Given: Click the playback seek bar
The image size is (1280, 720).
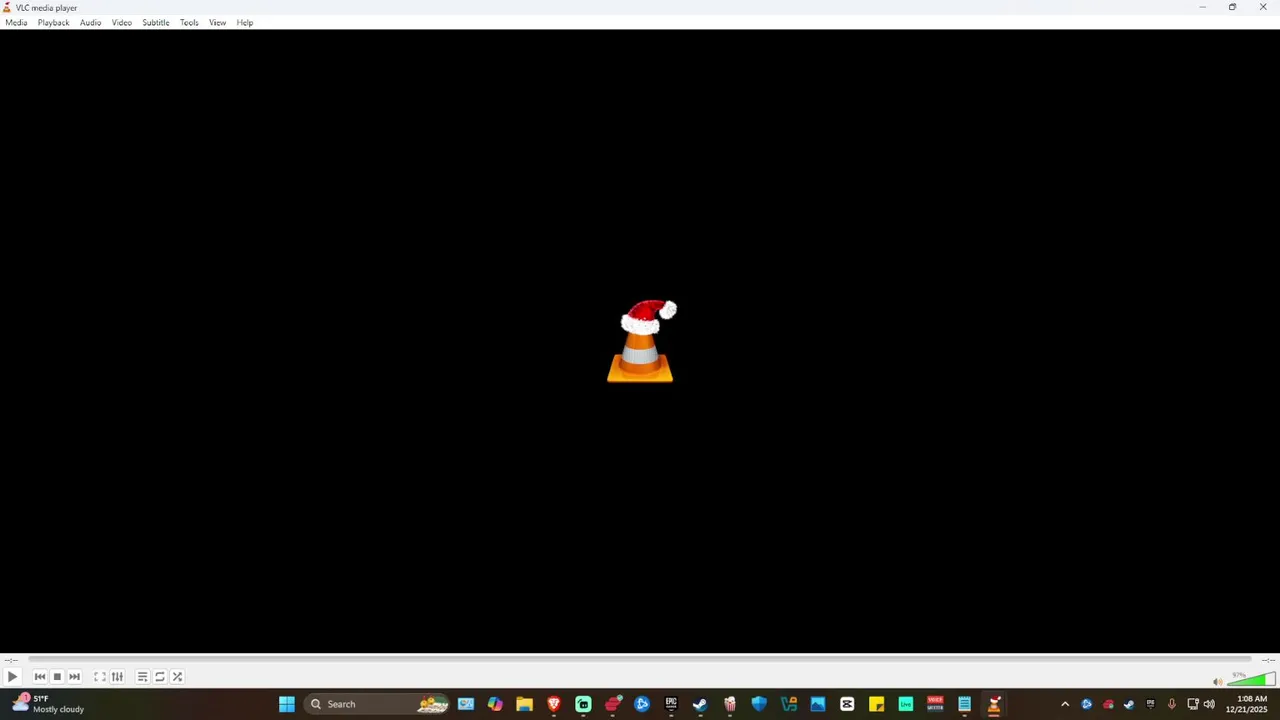Looking at the screenshot, I should [640, 659].
